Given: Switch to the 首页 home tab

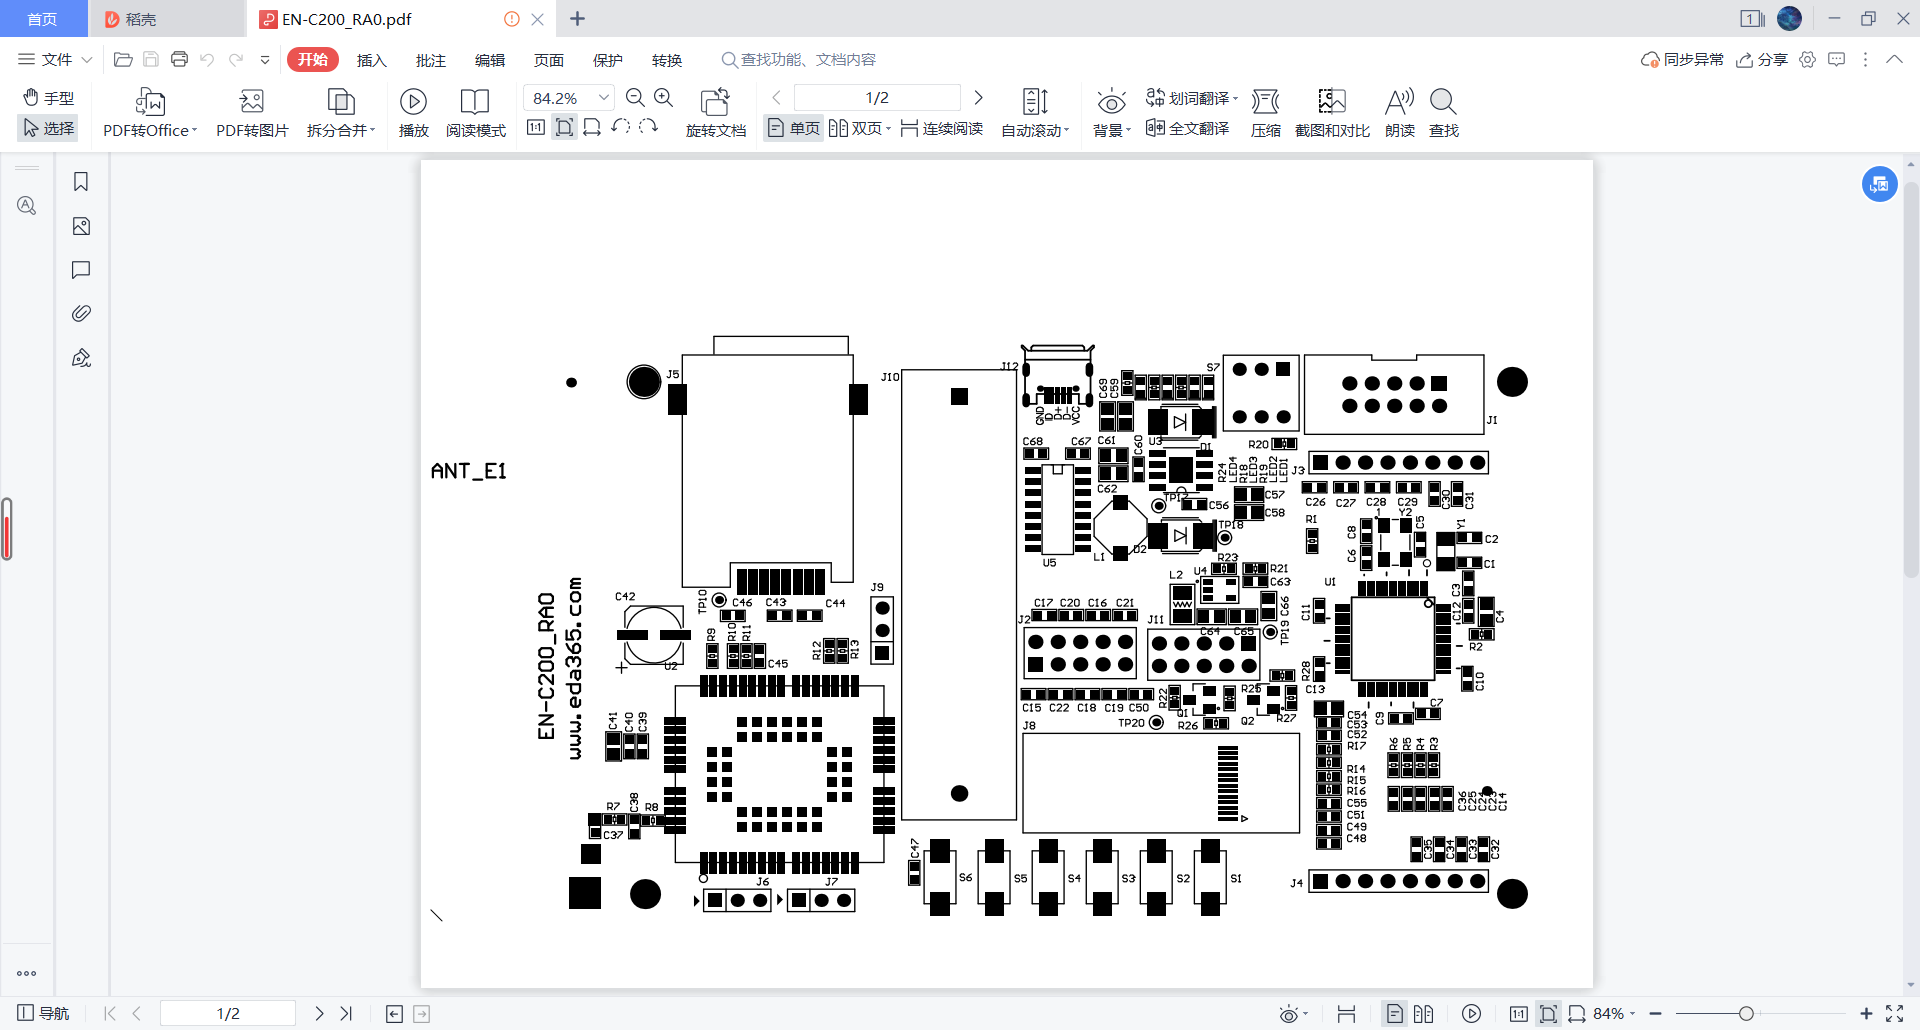Looking at the screenshot, I should point(42,19).
